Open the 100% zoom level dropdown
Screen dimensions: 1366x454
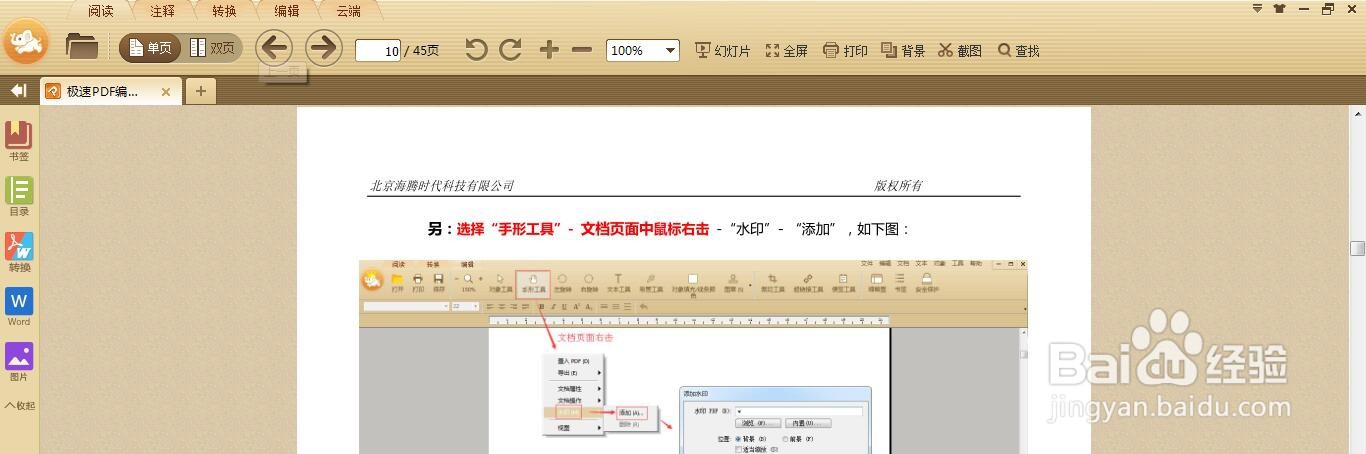(643, 50)
